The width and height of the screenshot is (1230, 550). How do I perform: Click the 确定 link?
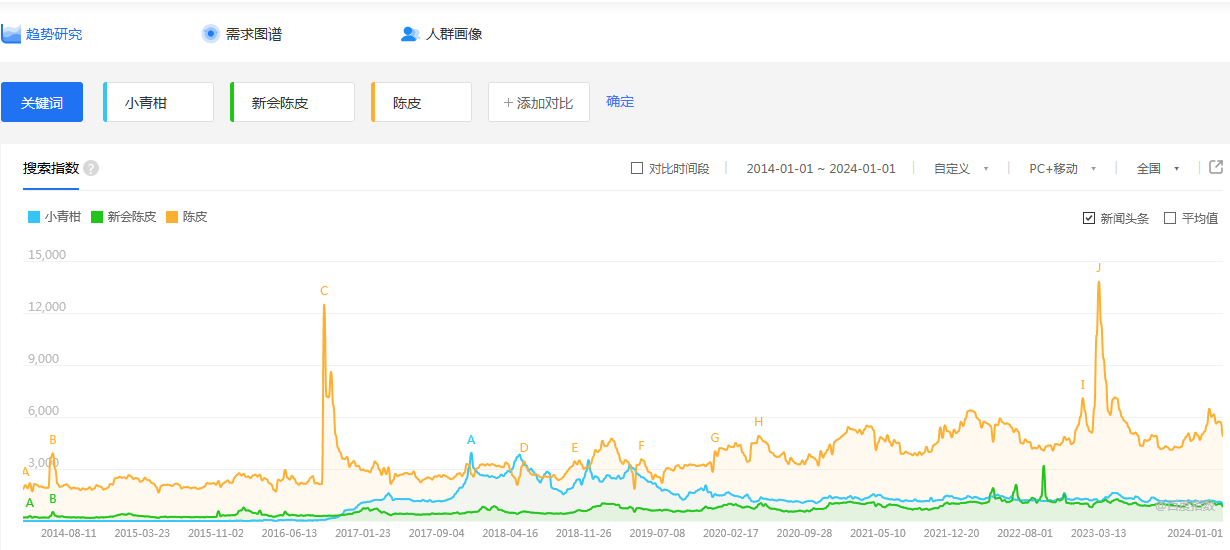(x=620, y=101)
